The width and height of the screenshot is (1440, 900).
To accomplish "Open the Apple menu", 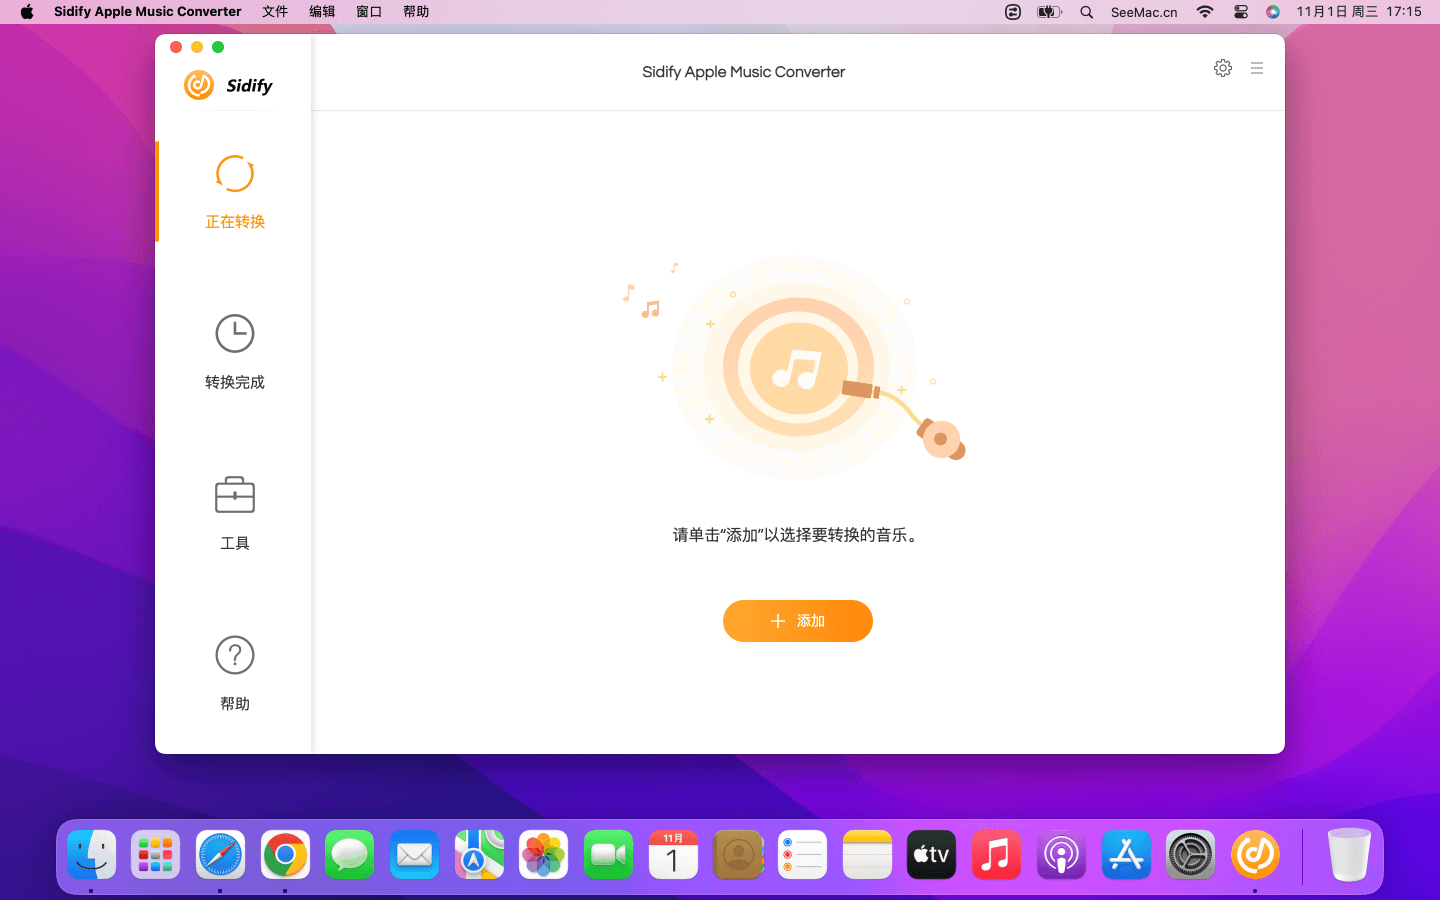I will tap(27, 12).
